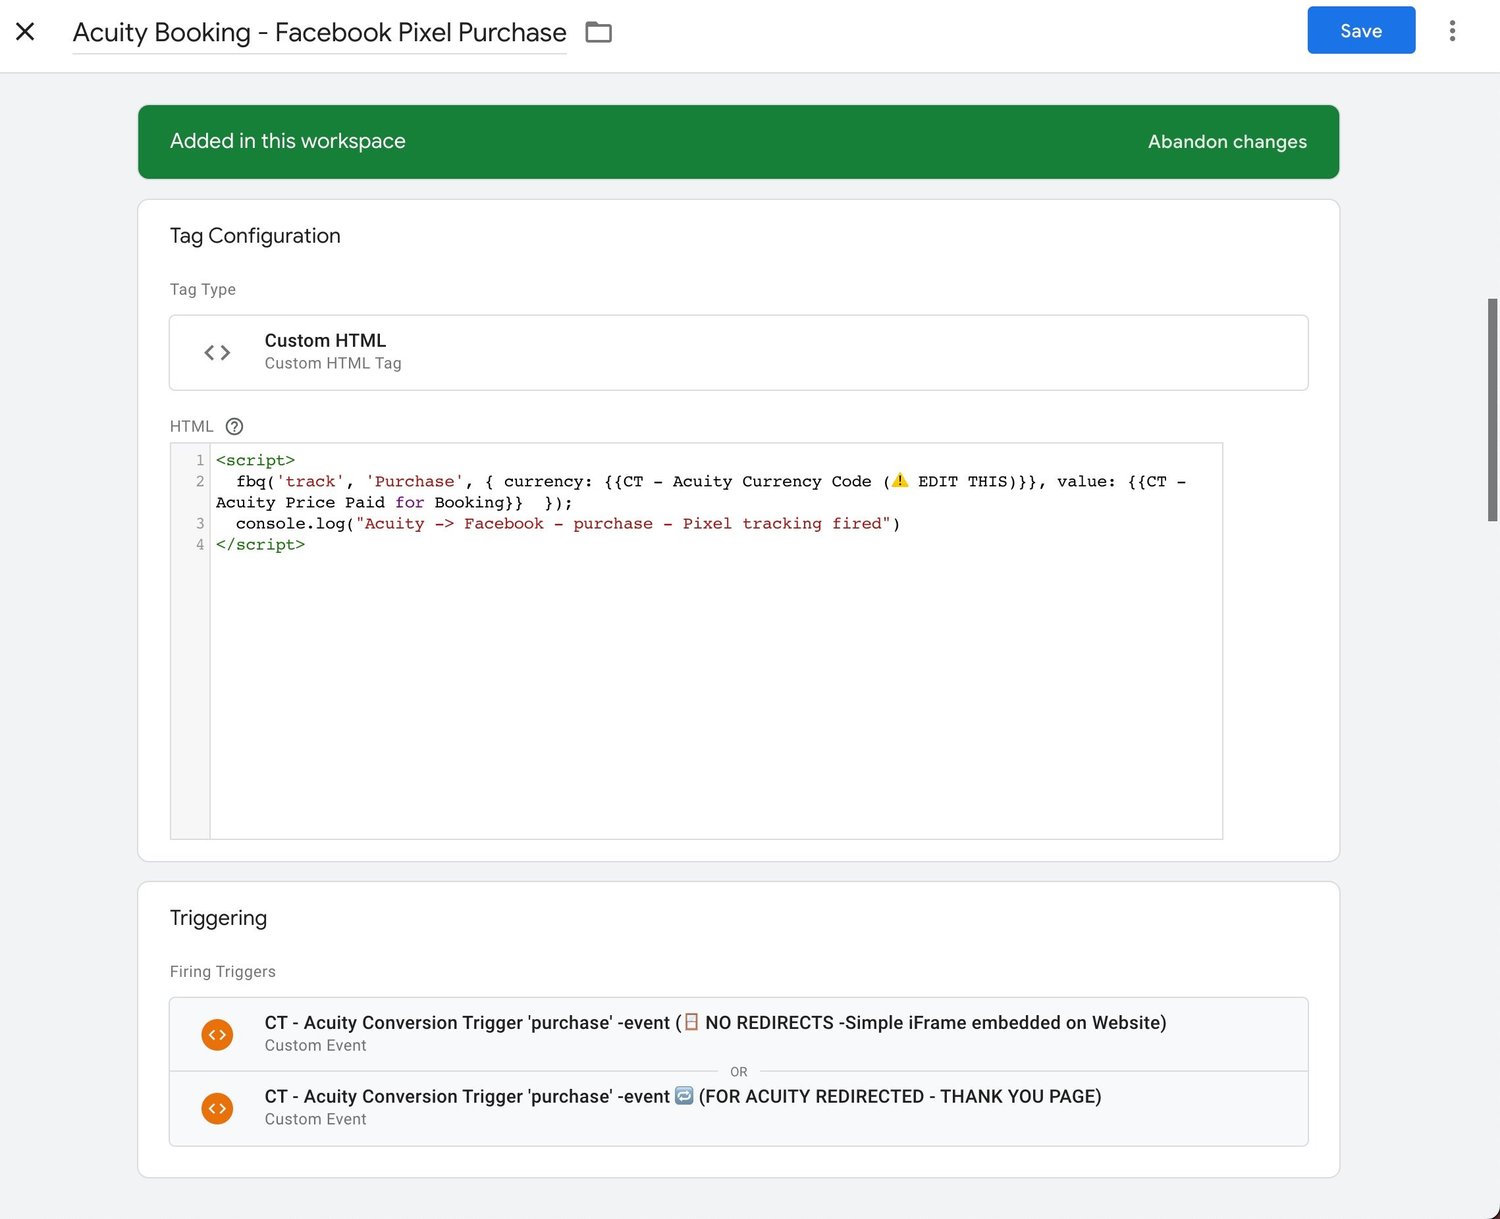Click the Save button
This screenshot has width=1500, height=1219.
[1361, 30]
